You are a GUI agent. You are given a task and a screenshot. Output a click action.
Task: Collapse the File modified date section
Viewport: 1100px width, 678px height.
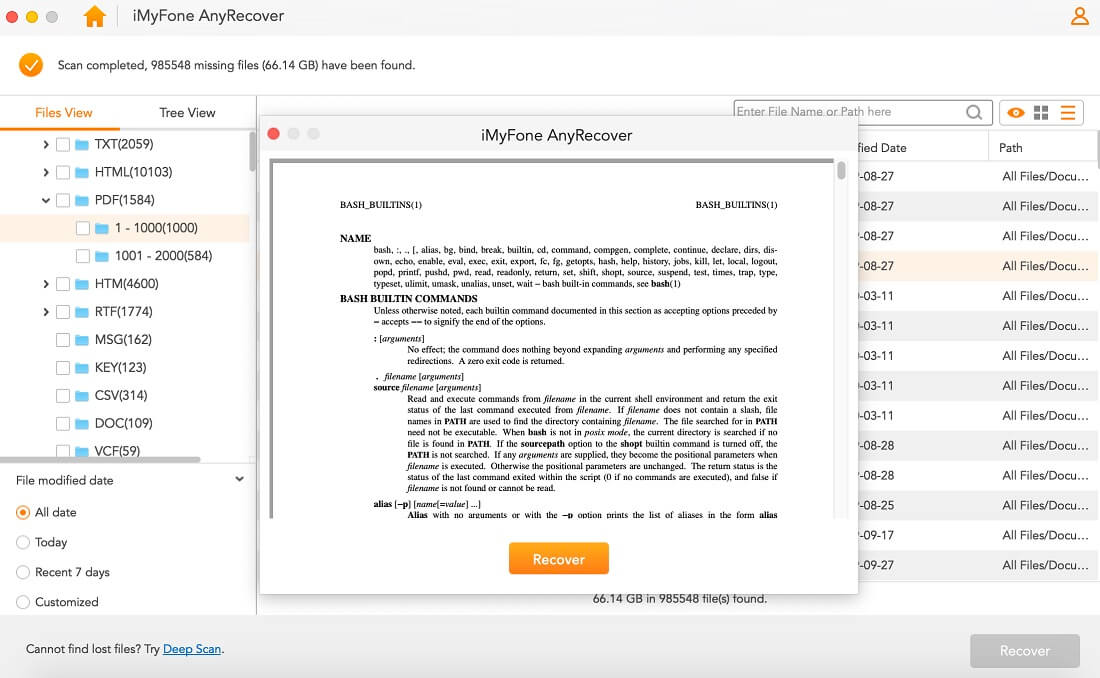tap(238, 479)
